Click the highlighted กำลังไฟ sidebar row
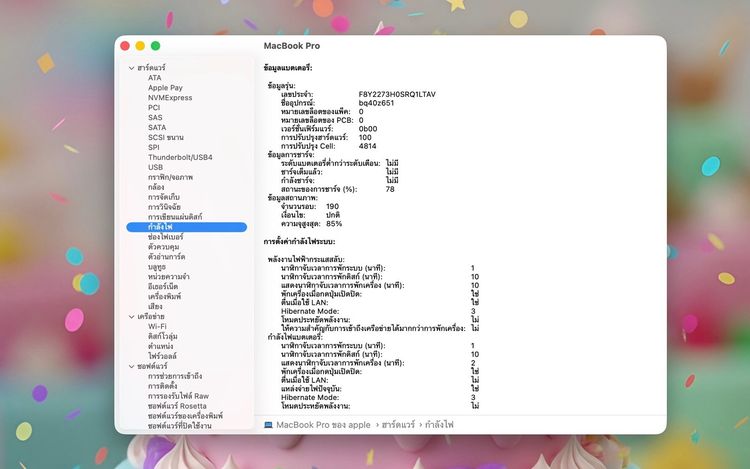The width and height of the screenshot is (750, 469). [187, 227]
